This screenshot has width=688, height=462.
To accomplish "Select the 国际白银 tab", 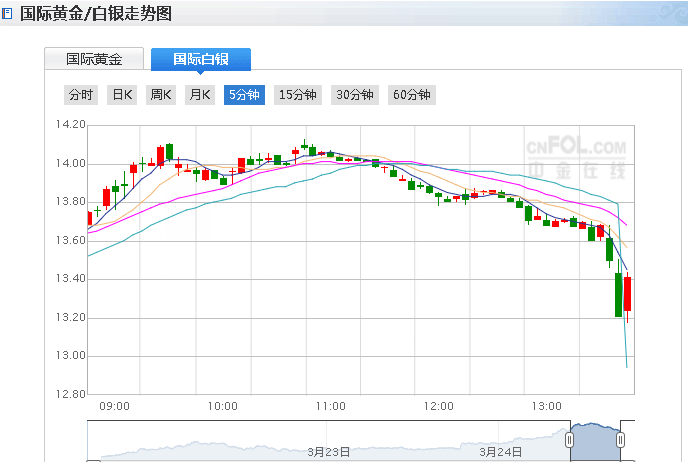I will click(201, 59).
